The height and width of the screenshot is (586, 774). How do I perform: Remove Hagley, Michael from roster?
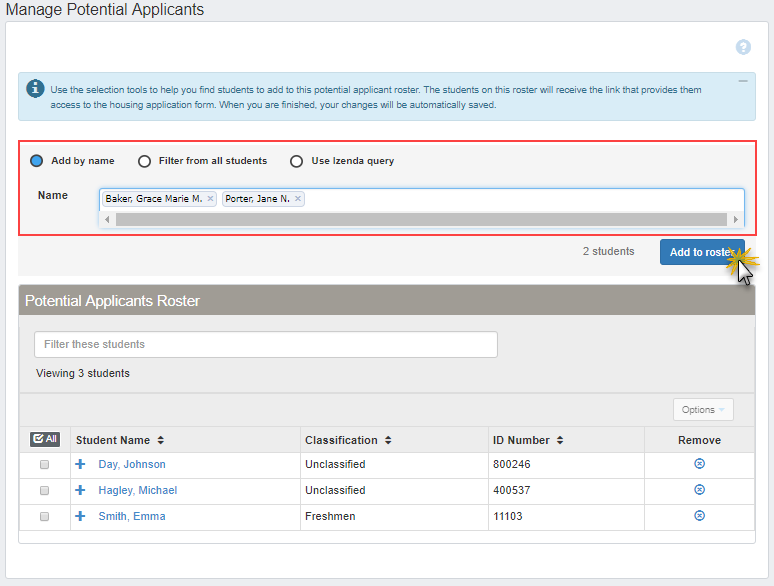(699, 490)
